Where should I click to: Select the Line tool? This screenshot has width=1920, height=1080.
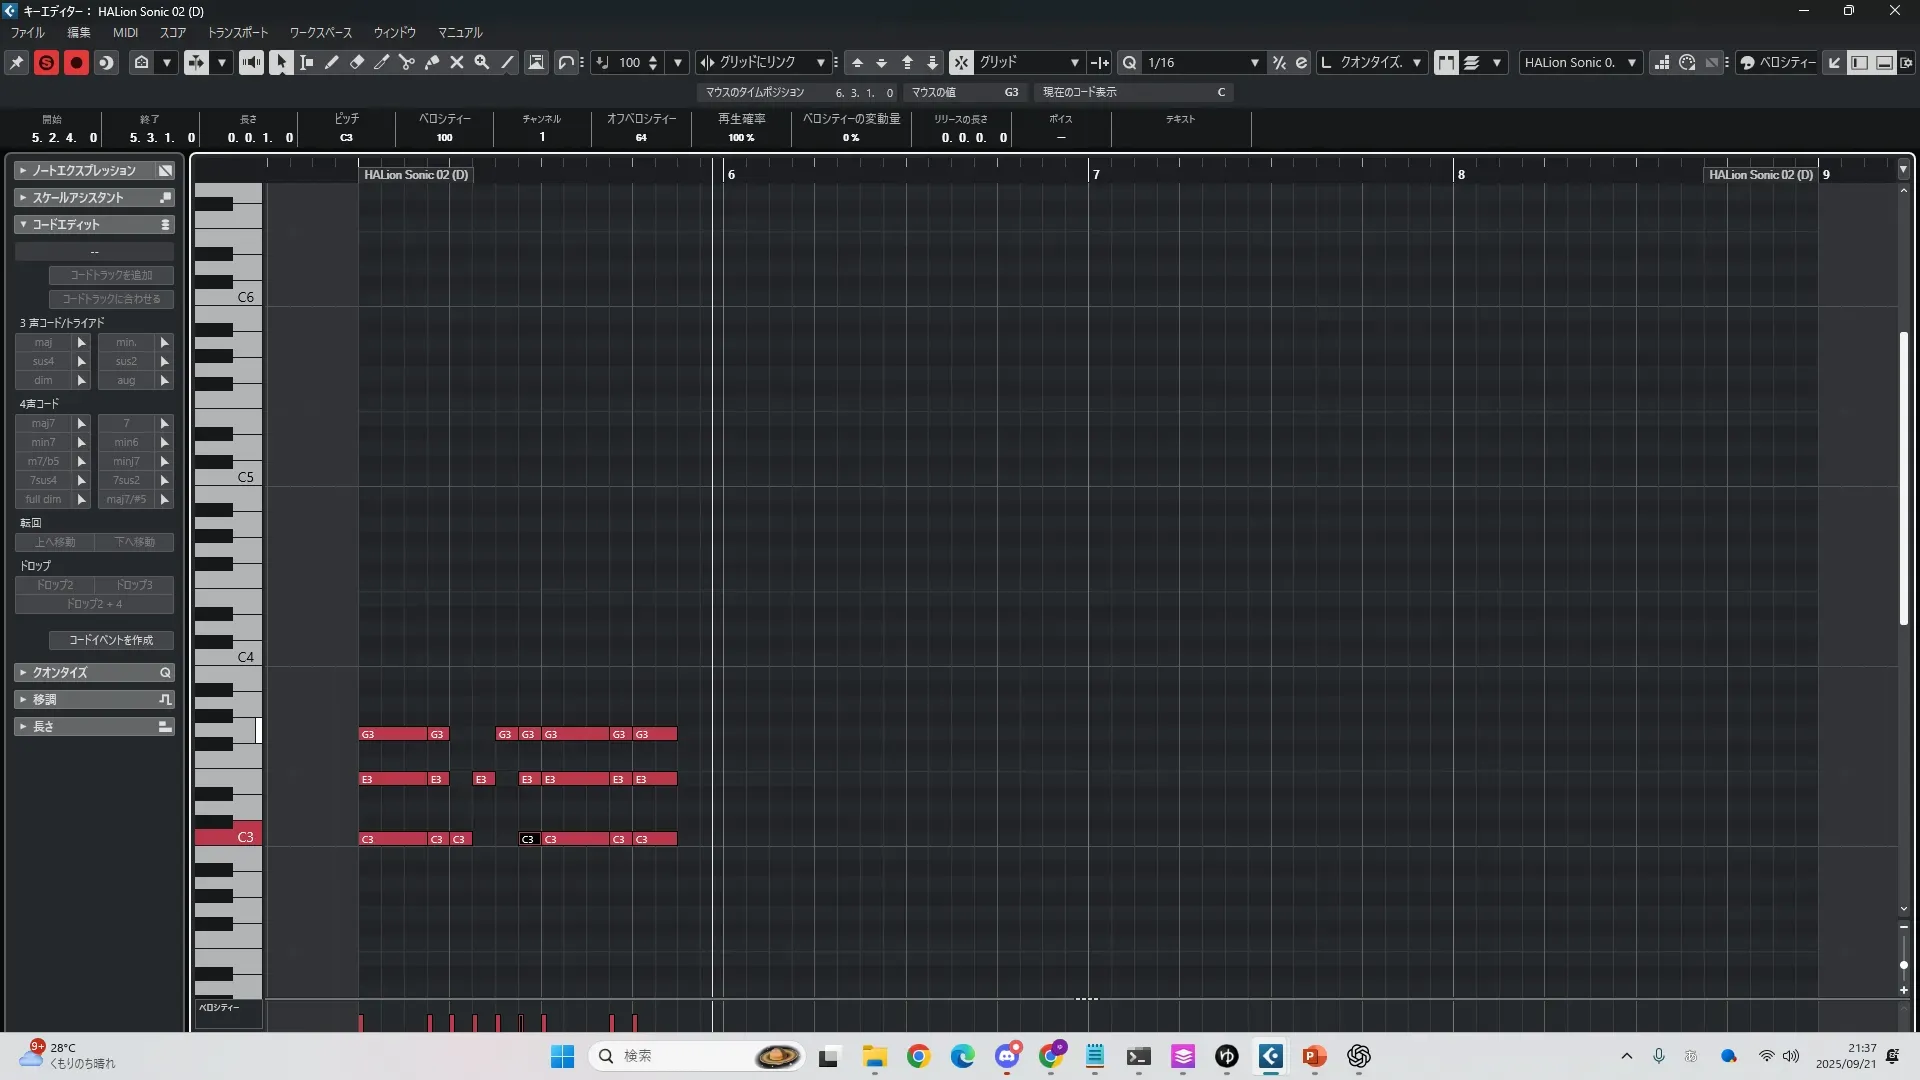click(x=507, y=62)
